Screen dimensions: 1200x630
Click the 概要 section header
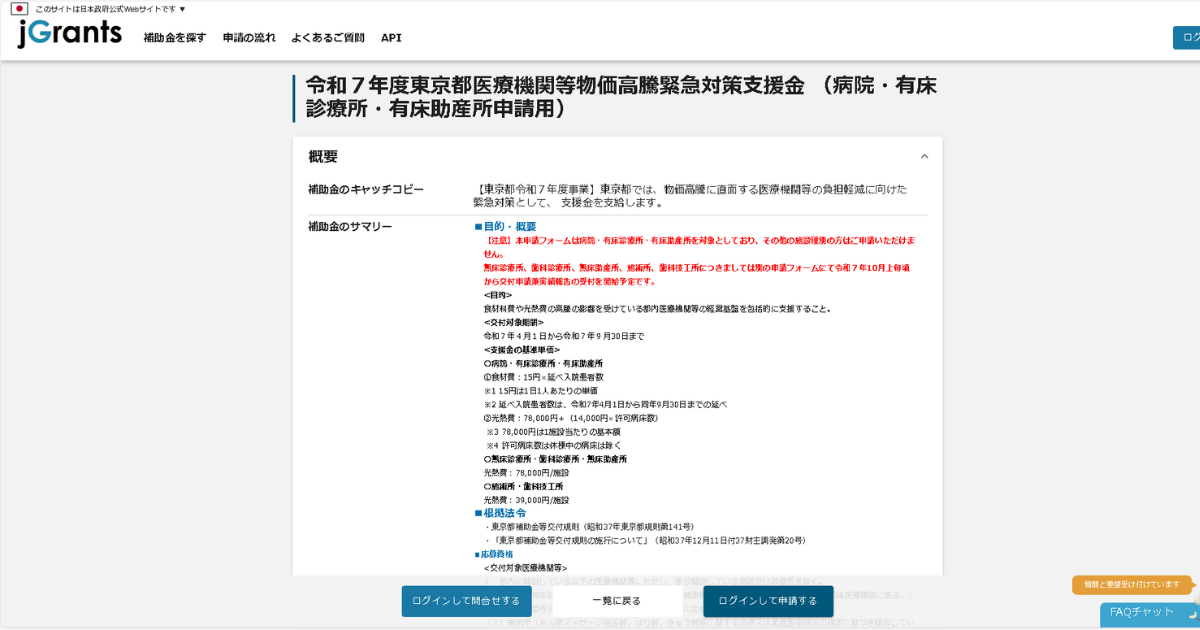(x=323, y=157)
